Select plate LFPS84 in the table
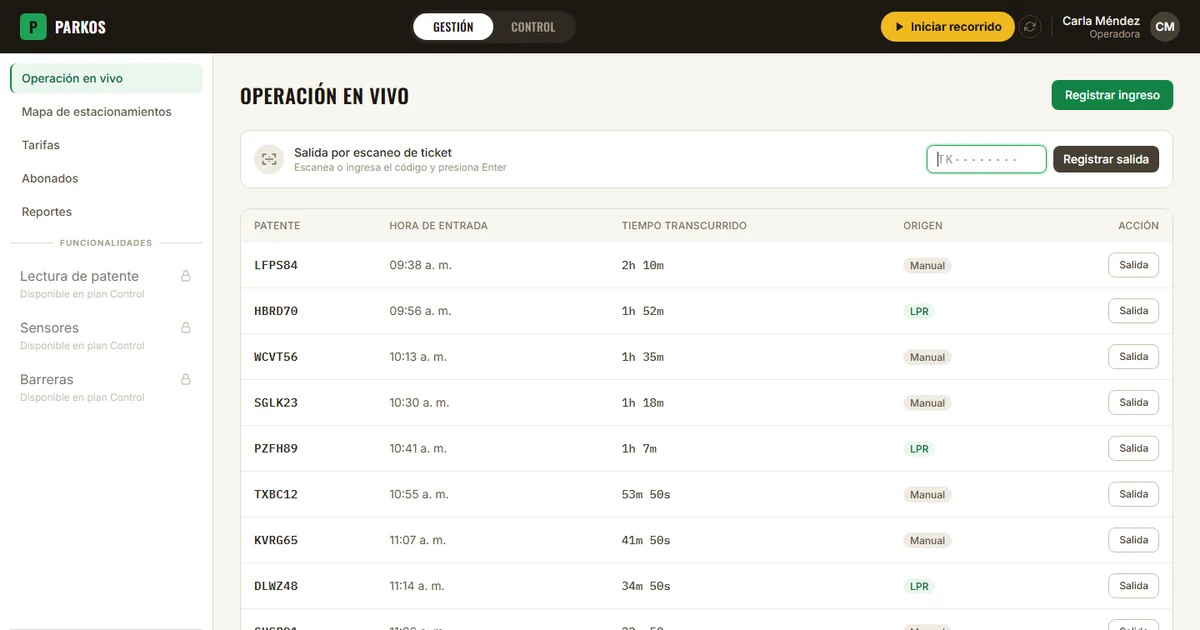Viewport: 1200px width, 630px height. 276,266
